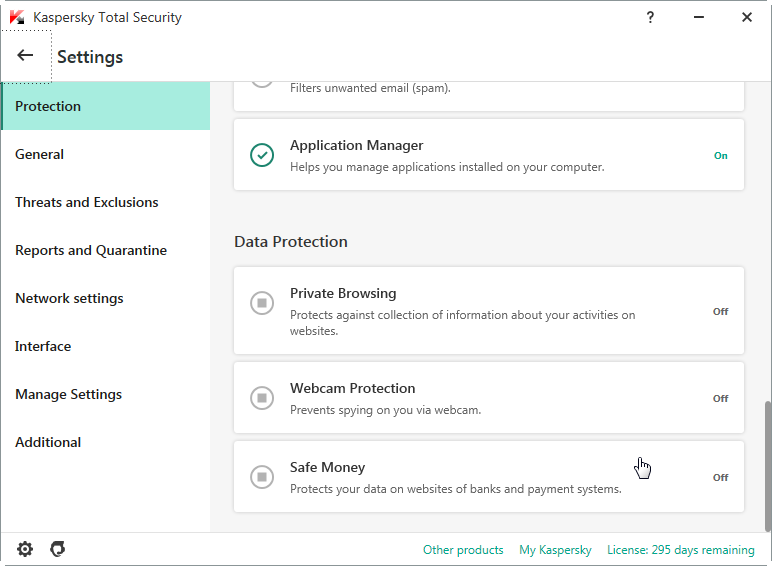Enable Private Browsing using its toggle
Viewport: 772px width, 566px height.
[x=261, y=302]
